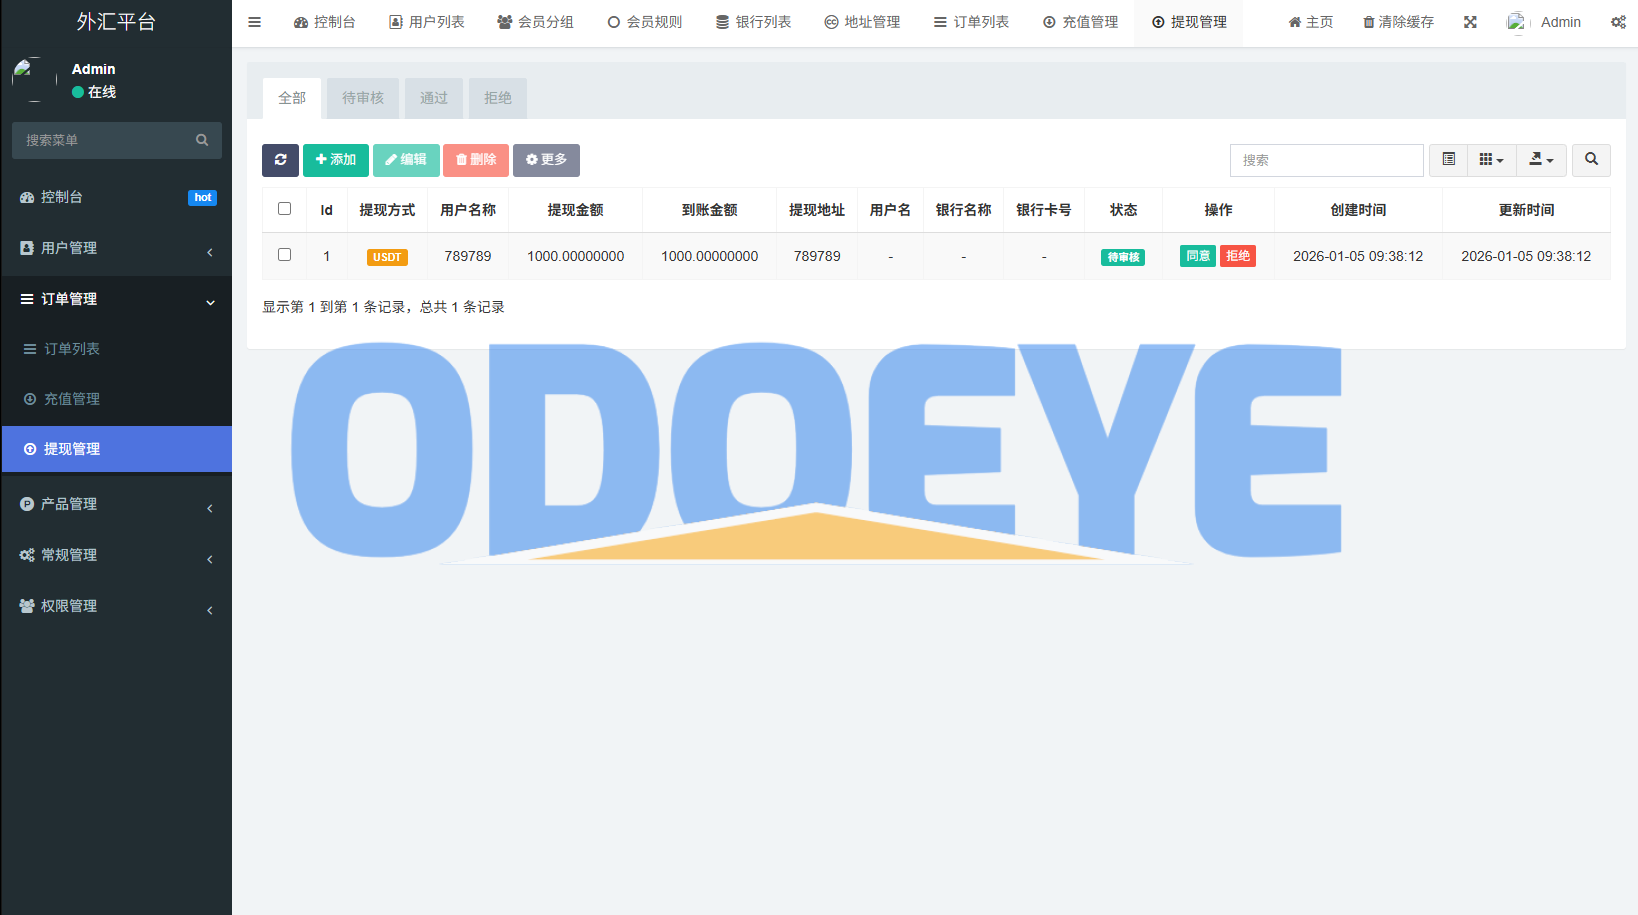The image size is (1638, 915).
Task: Click the green 同意 approve button
Action: click(x=1198, y=256)
